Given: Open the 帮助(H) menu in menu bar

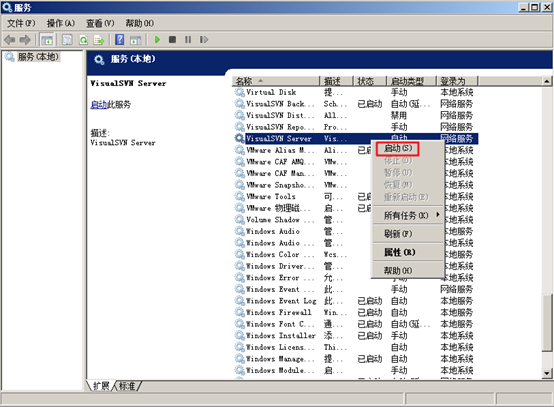Looking at the screenshot, I should coord(140,23).
